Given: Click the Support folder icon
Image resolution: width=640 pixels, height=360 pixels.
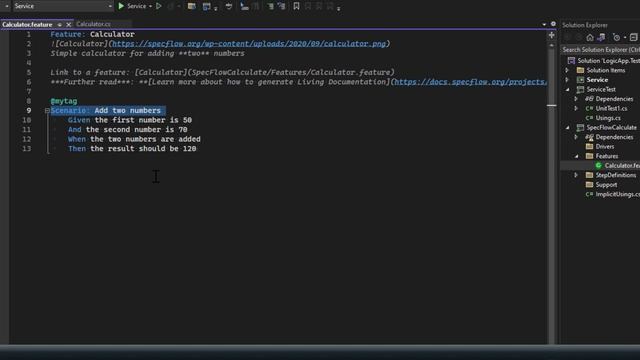Looking at the screenshot, I should click(589, 184).
